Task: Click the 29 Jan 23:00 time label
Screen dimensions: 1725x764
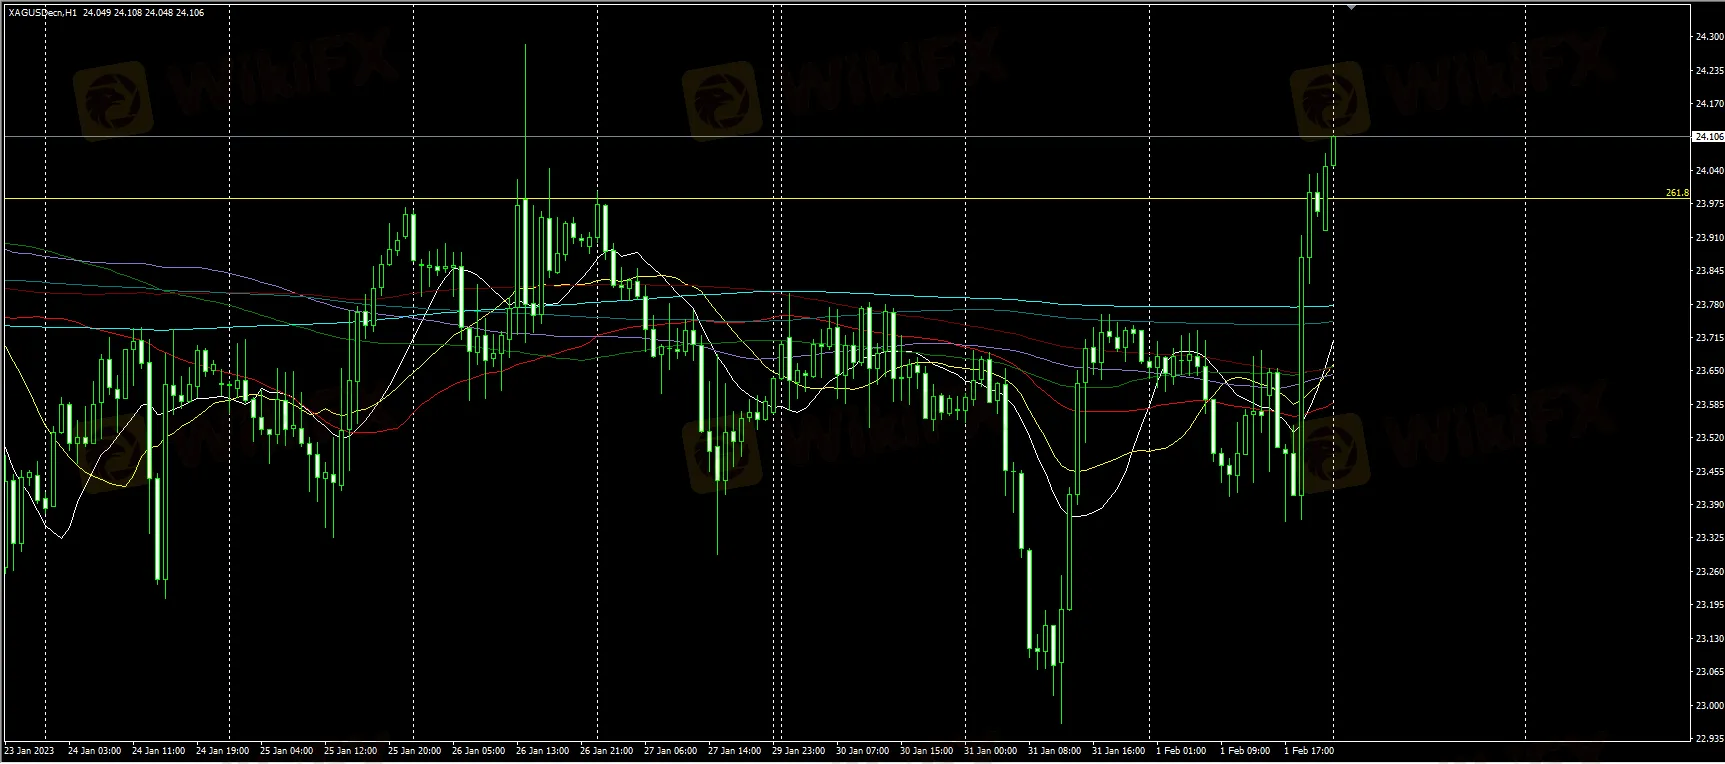Action: click(x=799, y=750)
